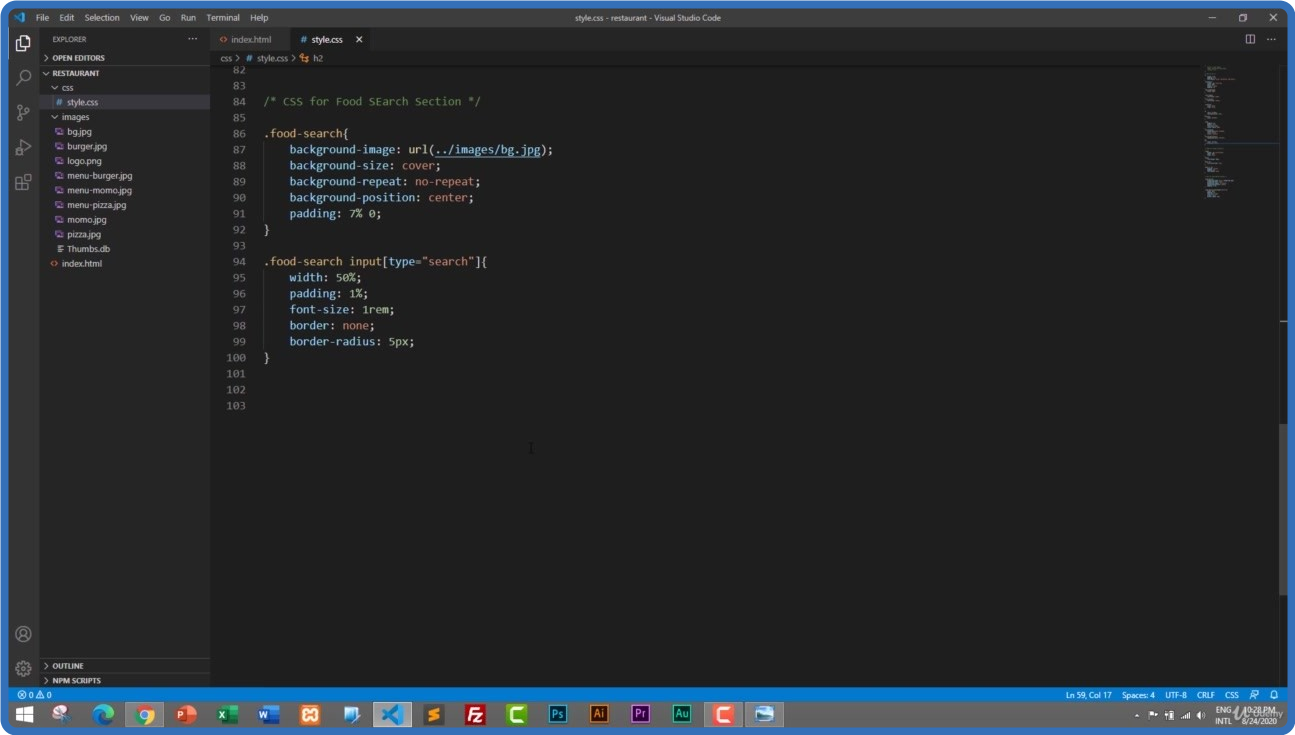Switch to the index.html tab

point(250,40)
